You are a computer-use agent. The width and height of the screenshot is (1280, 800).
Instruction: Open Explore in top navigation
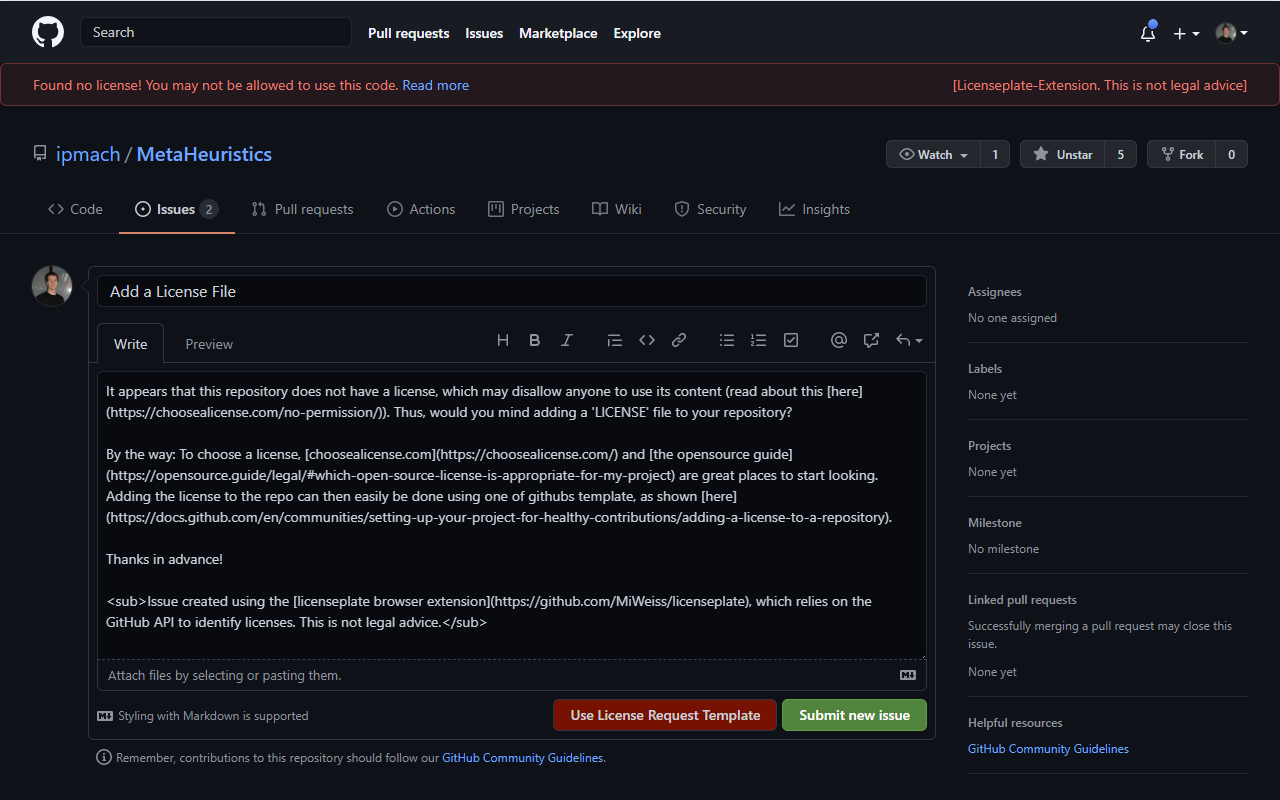637,33
